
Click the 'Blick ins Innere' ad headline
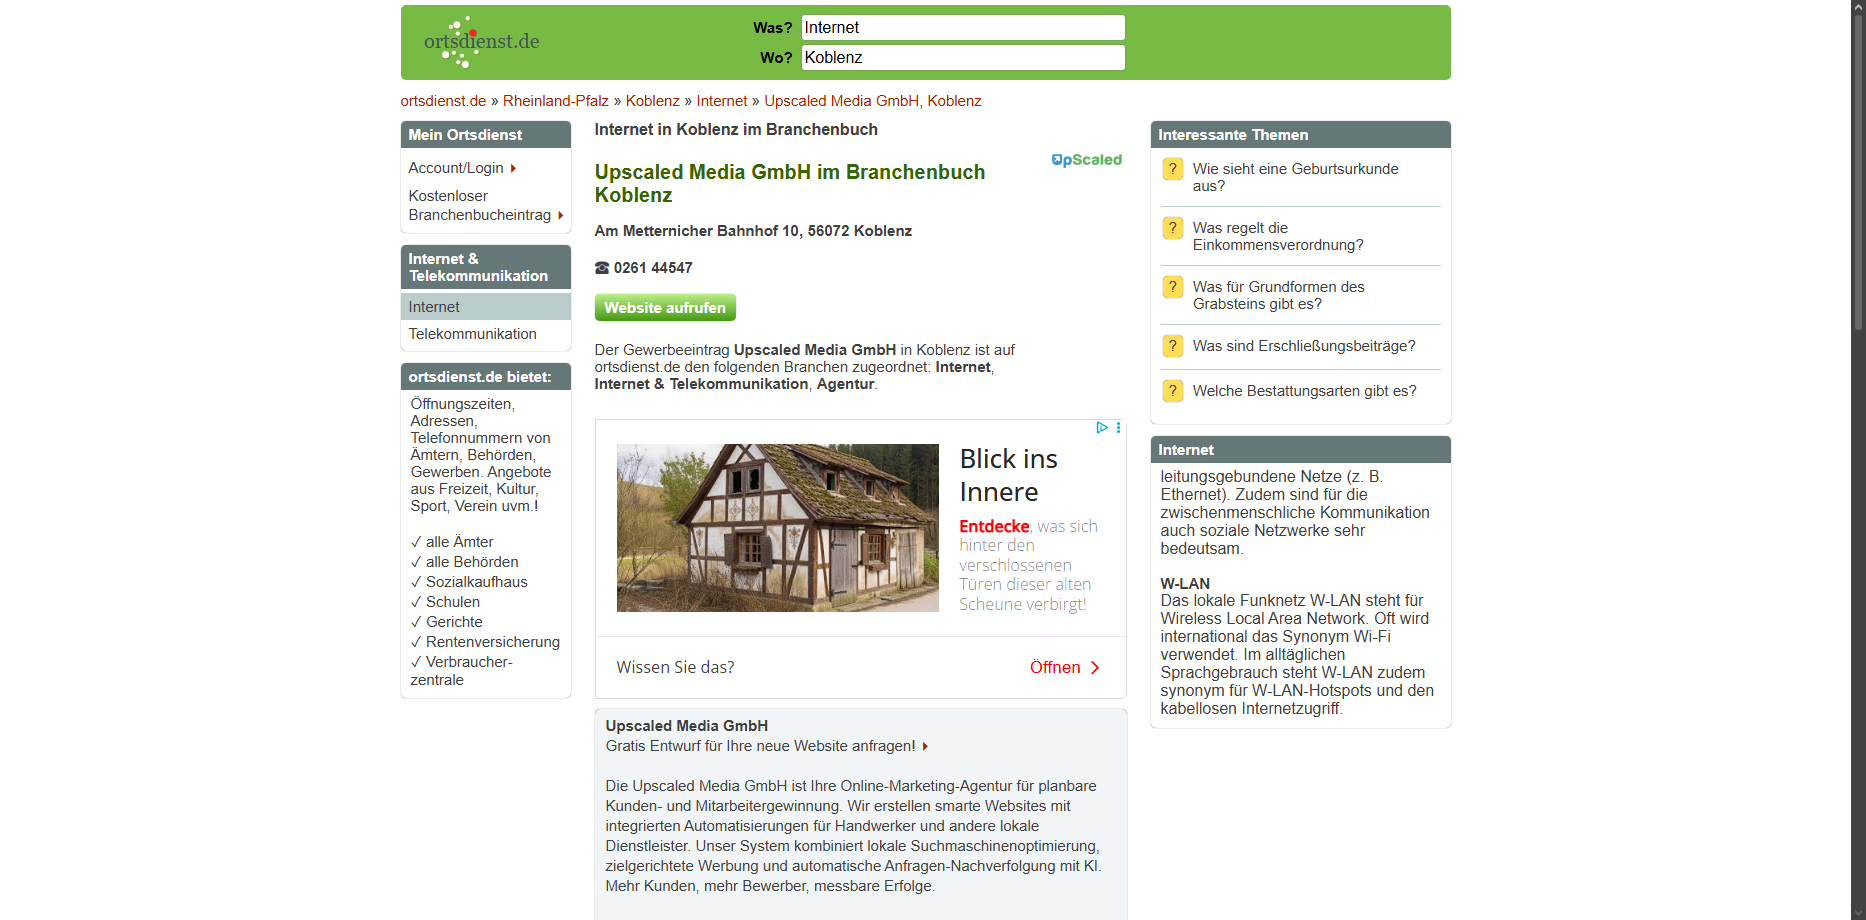click(1009, 475)
